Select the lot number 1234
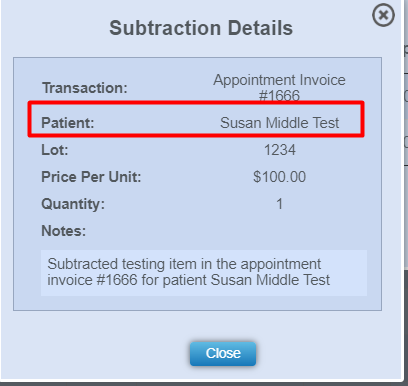This screenshot has width=408, height=386. point(280,150)
